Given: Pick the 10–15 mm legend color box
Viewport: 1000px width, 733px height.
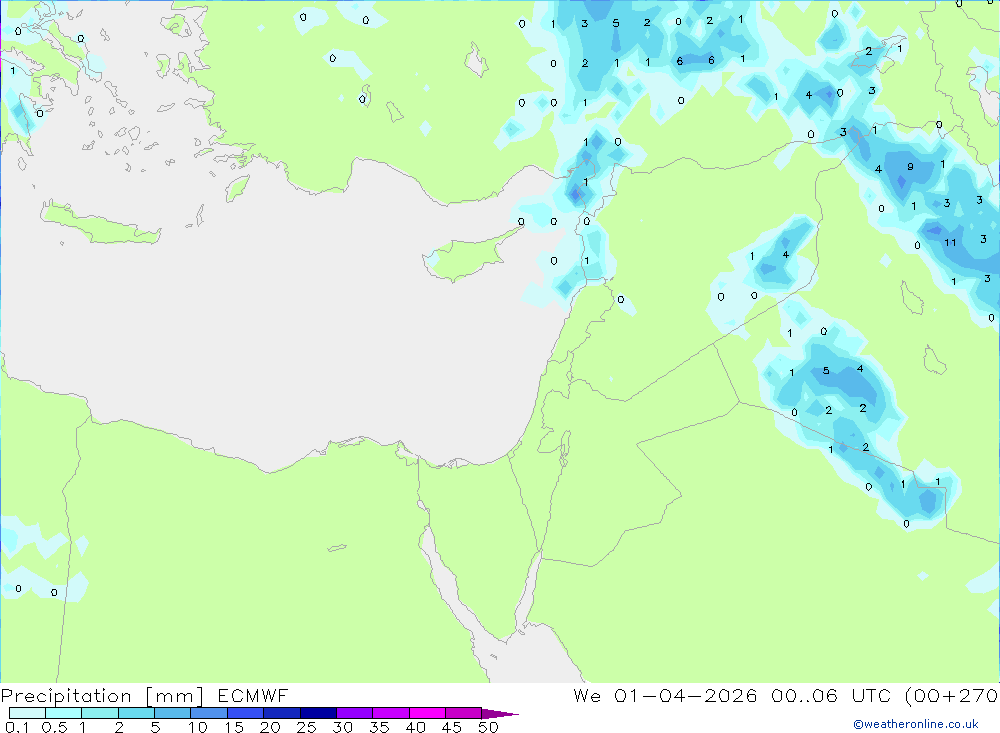Looking at the screenshot, I should (209, 713).
